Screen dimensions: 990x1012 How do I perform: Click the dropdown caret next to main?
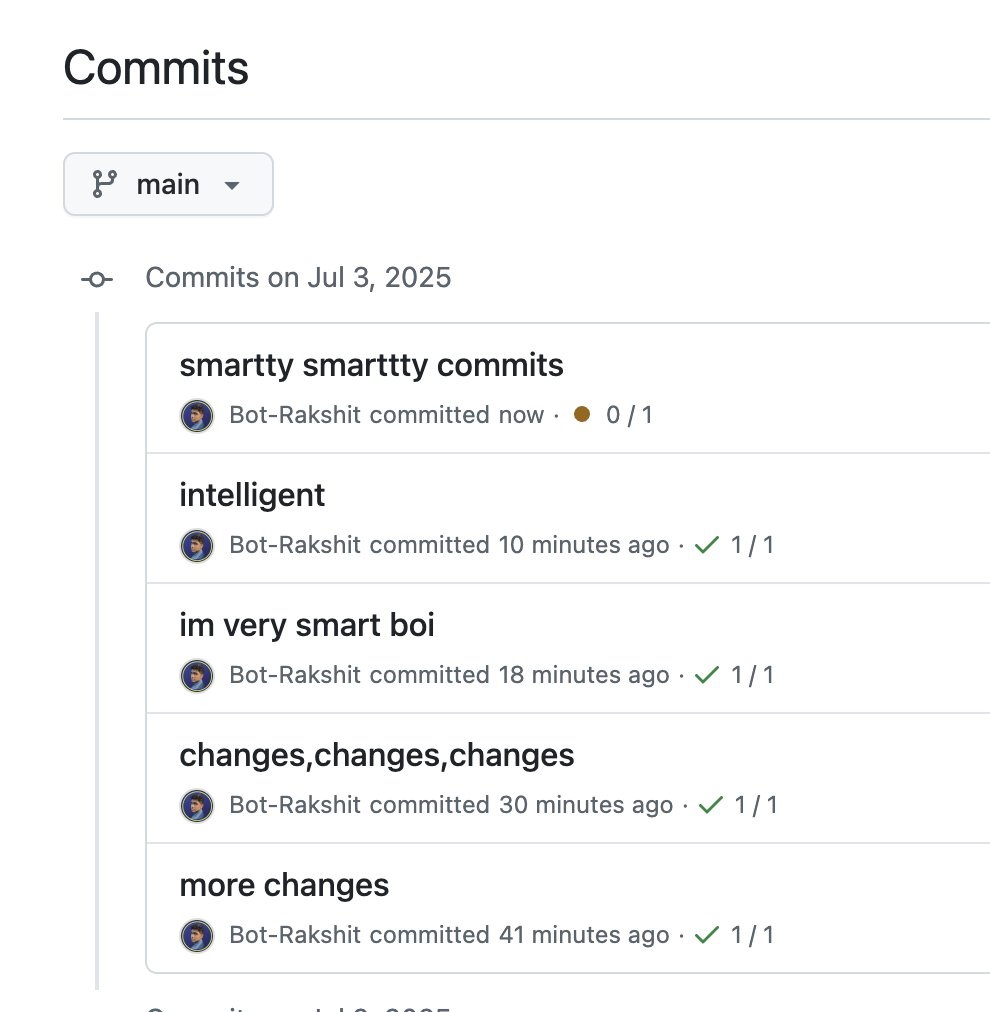click(232, 186)
